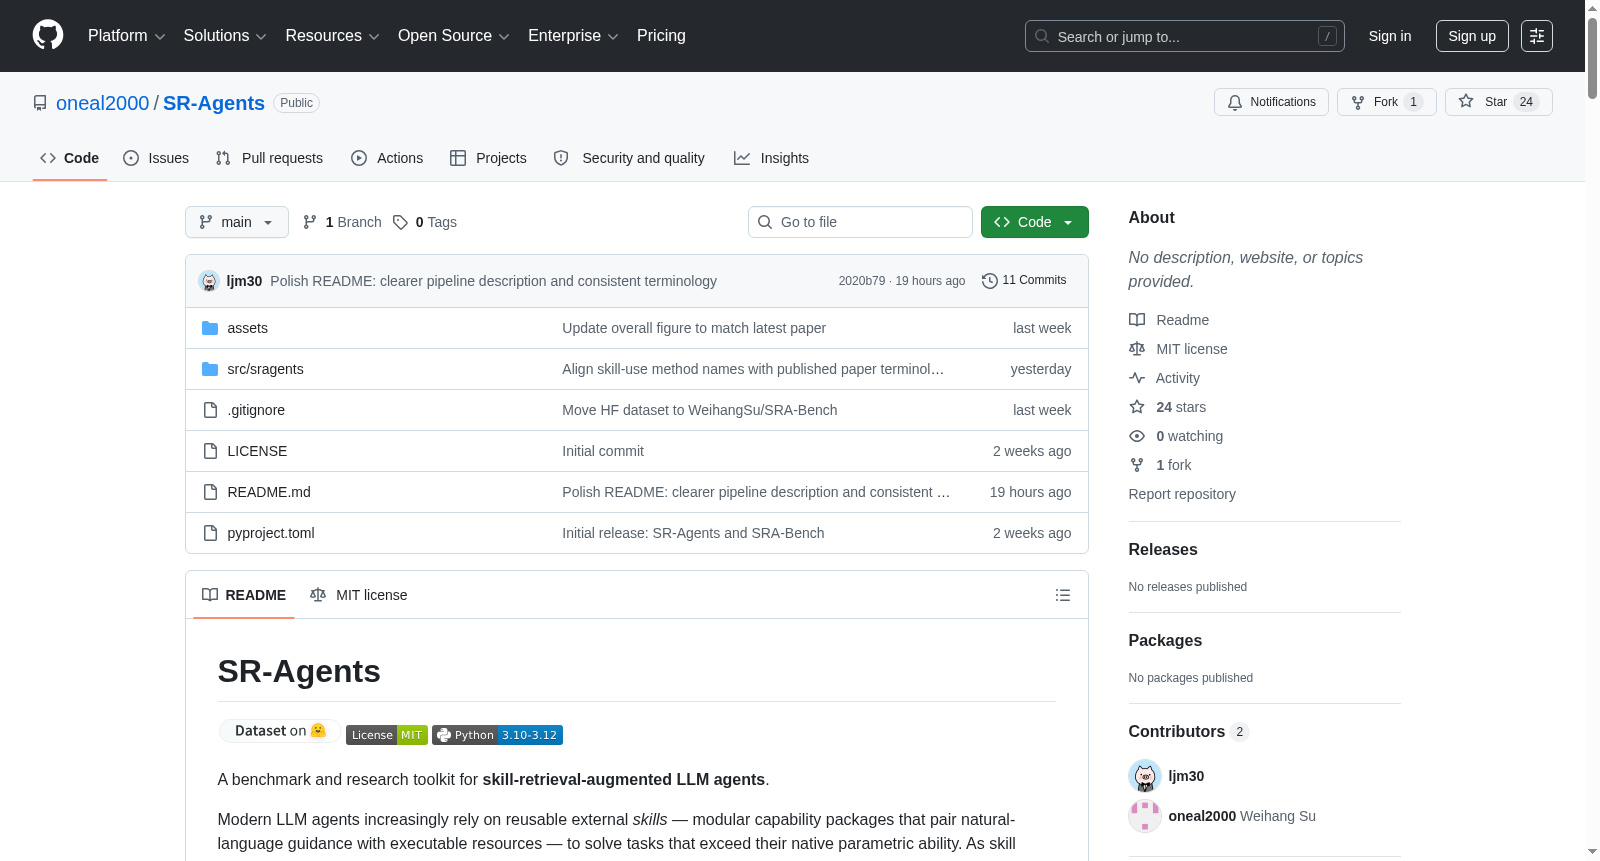Screen dimensions: 1600x861
Task: Expand the Platform menu
Action: pos(126,36)
